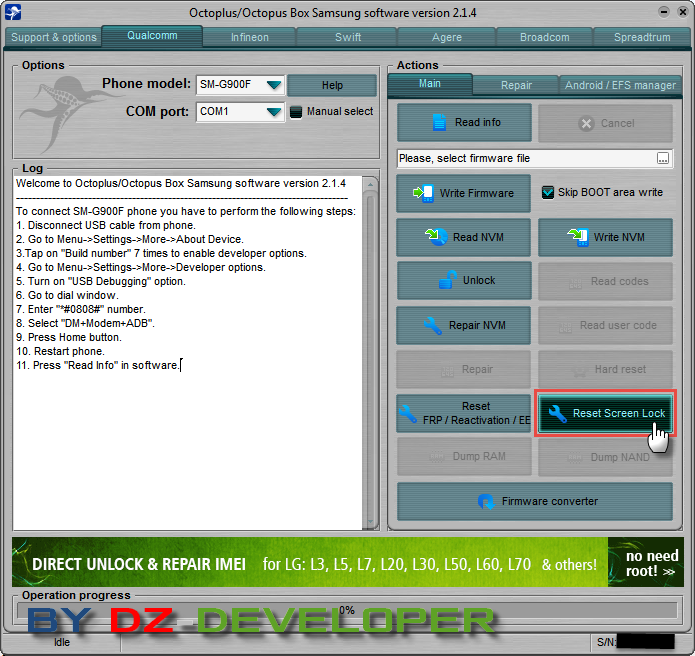Screen dimensions: 695x656
Task: Click log line 'Restart phone.'
Action: pos(60,351)
